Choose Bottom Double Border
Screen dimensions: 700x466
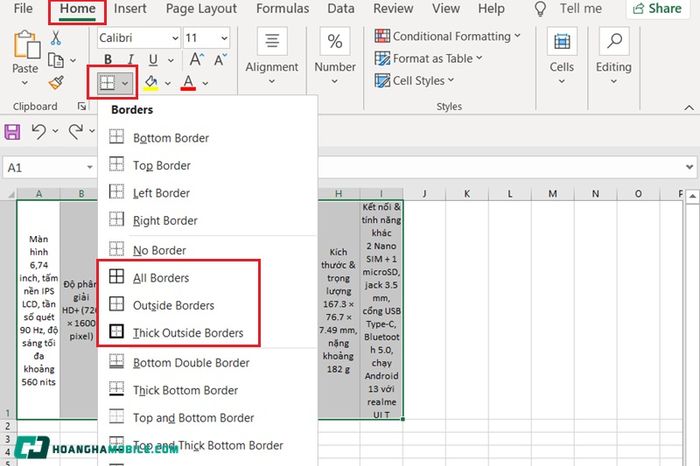tap(208, 362)
